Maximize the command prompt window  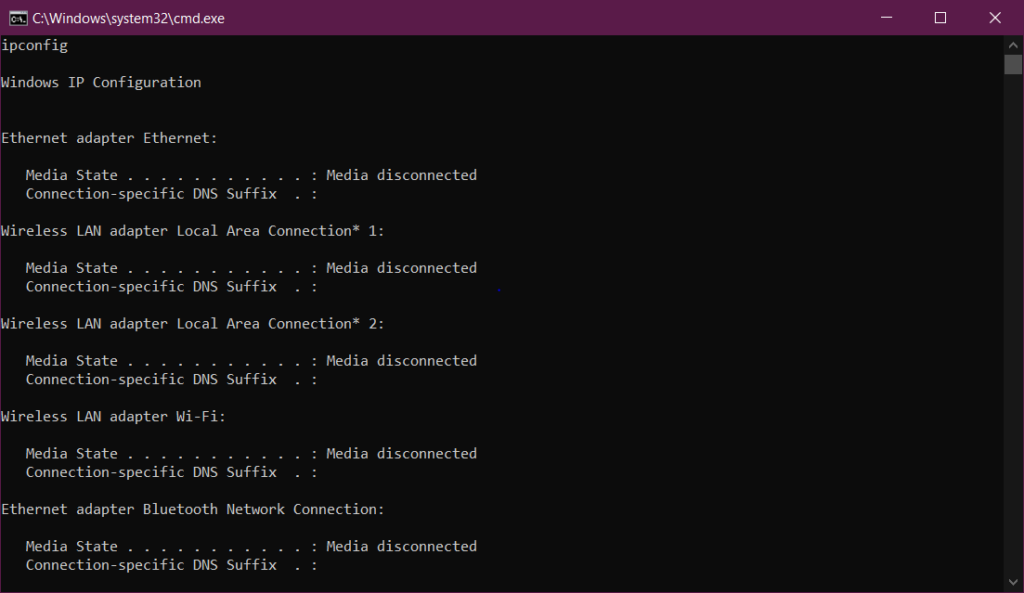click(940, 17)
